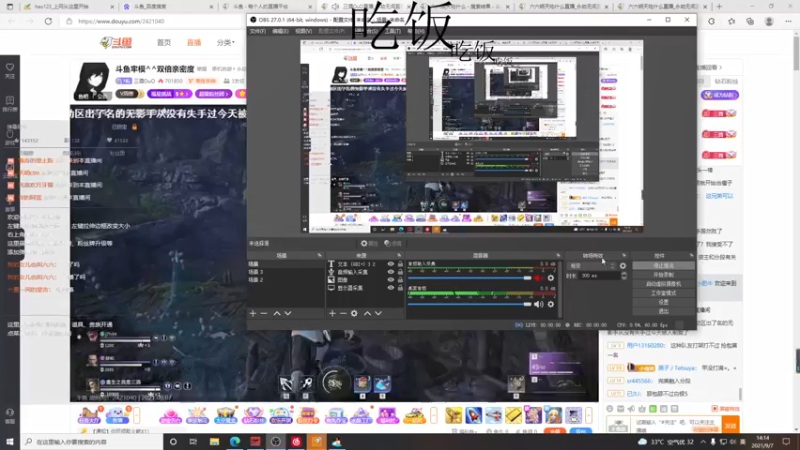800x450 pixels.
Task: Click Exit button in OBS controls
Action: pyautogui.click(x=663, y=311)
